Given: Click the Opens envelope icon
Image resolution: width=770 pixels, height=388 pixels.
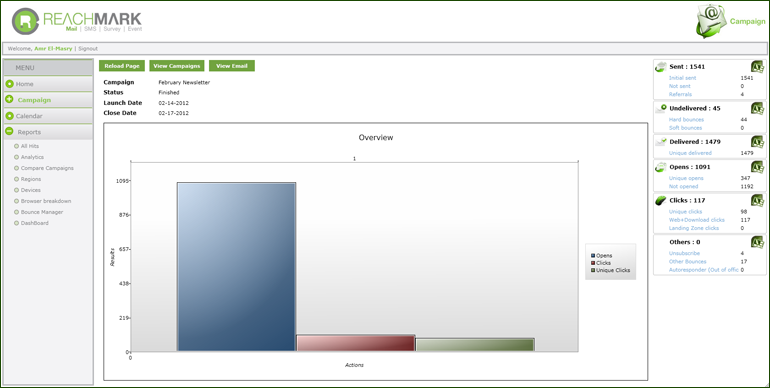Looking at the screenshot, I should (661, 167).
